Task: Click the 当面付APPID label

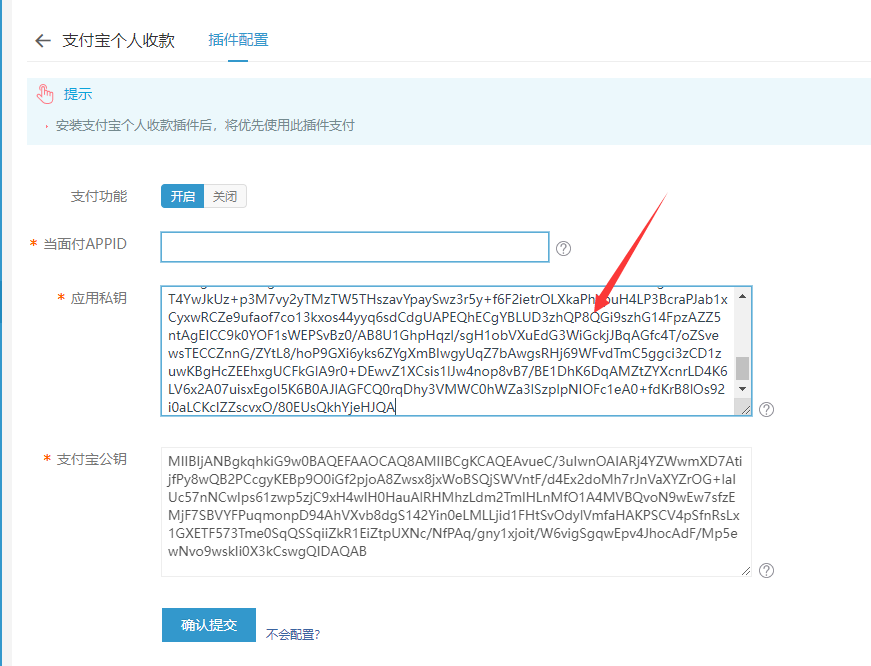Action: tap(85, 244)
